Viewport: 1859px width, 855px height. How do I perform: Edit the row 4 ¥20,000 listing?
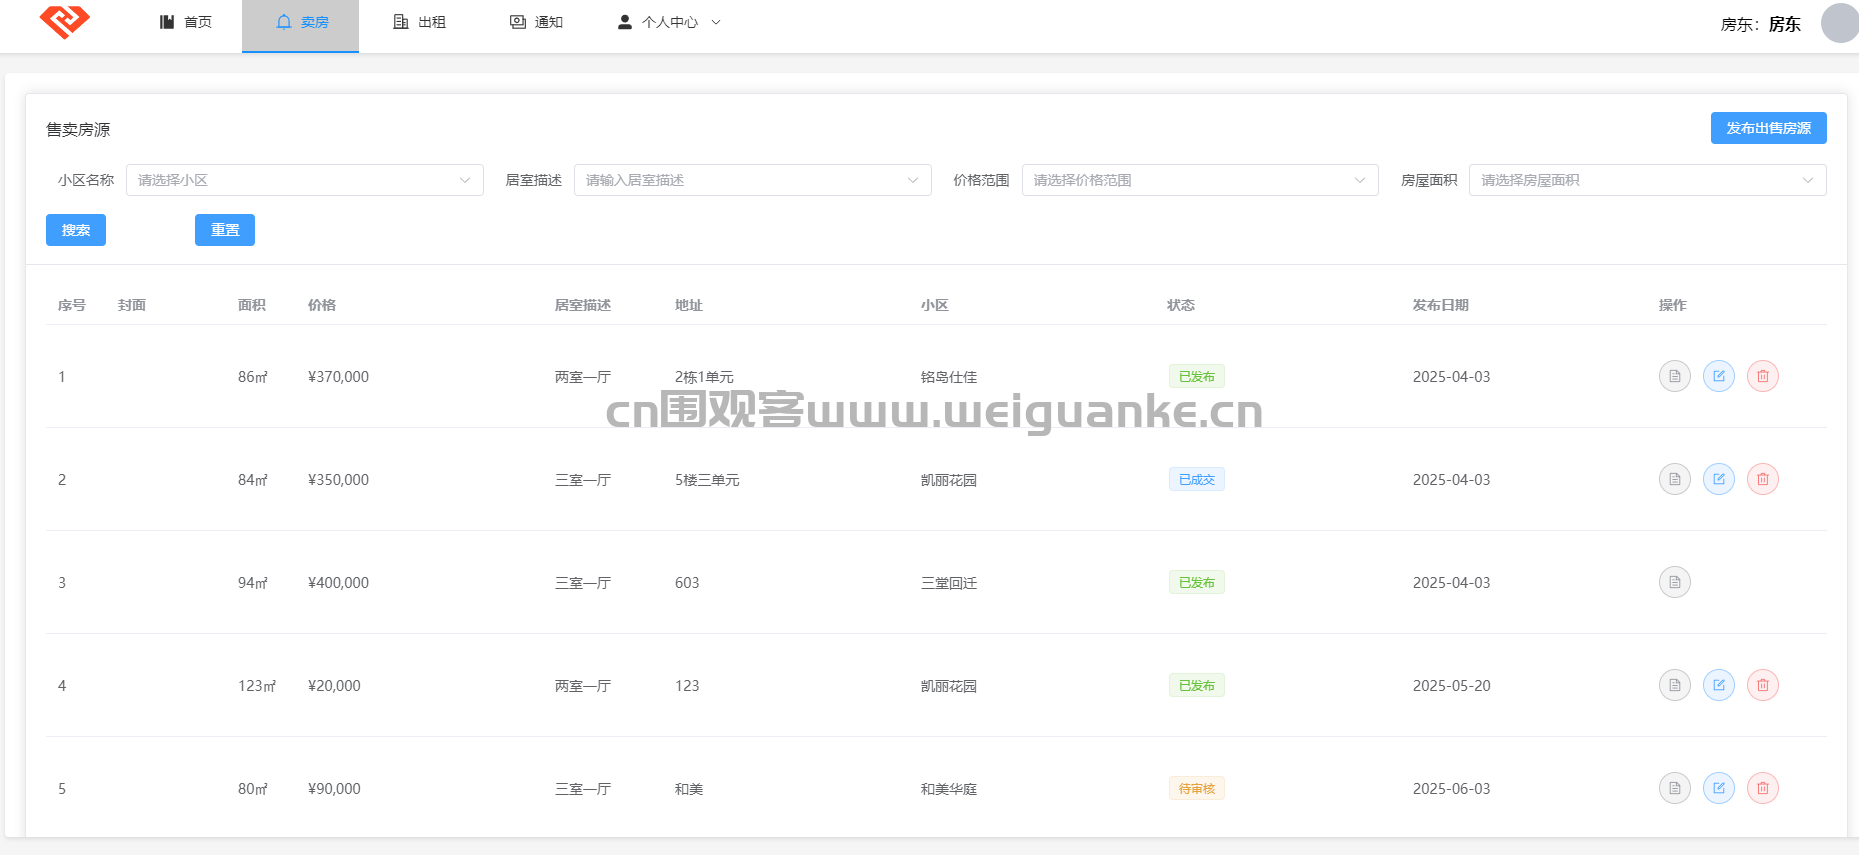1719,685
